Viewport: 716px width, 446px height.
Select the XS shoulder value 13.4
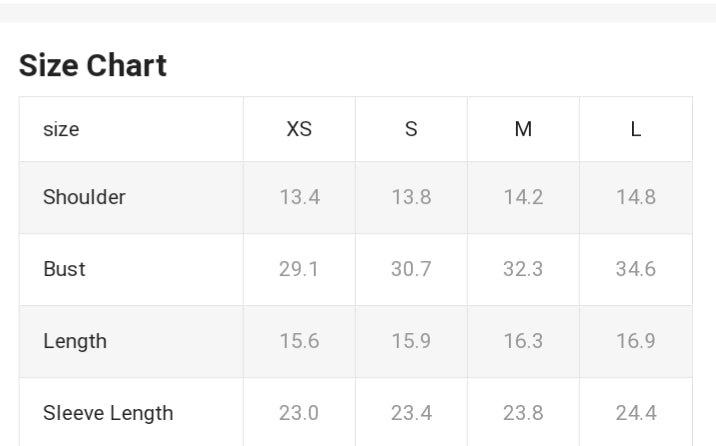pos(299,197)
